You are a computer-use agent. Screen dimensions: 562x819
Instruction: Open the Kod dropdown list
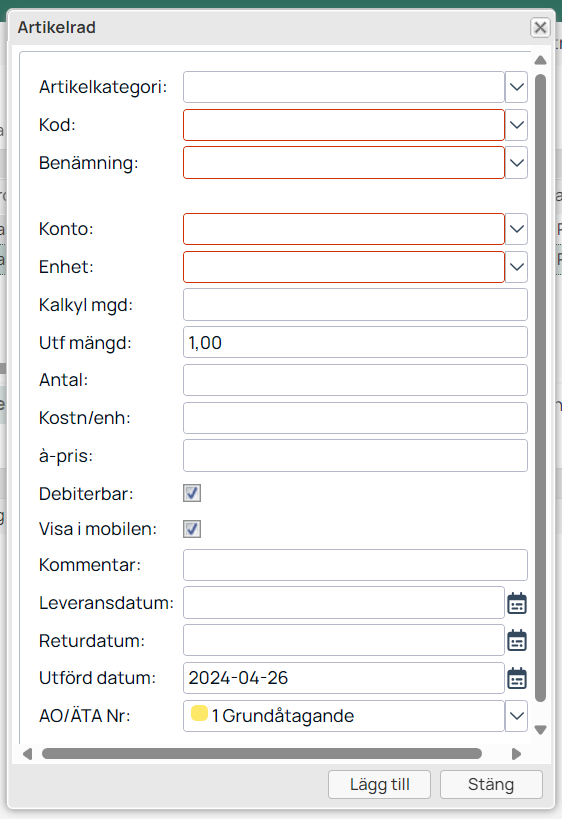(x=516, y=125)
